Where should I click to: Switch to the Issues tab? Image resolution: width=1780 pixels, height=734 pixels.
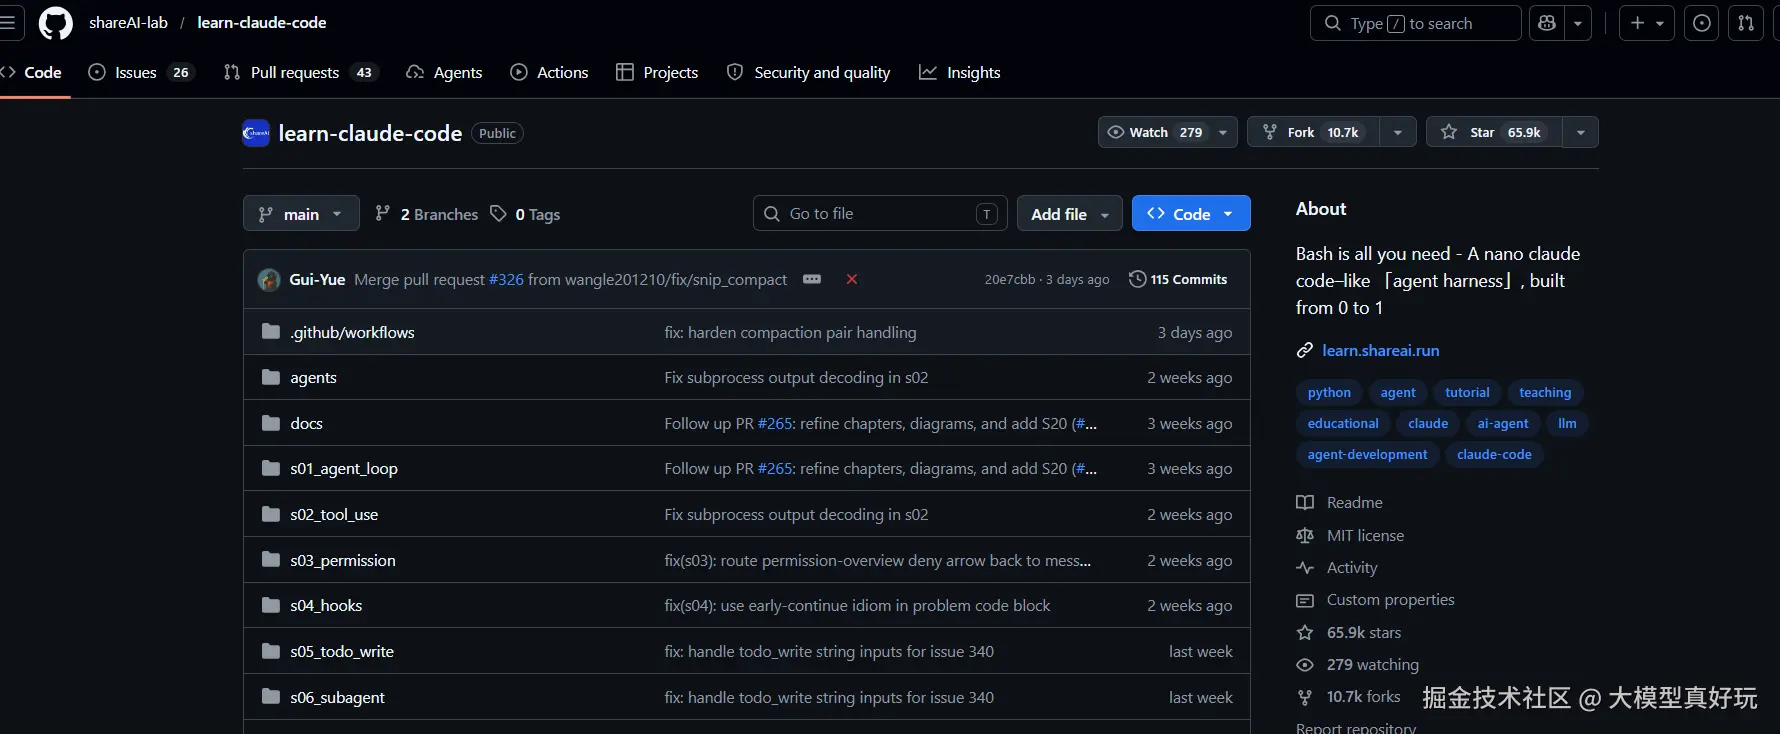coord(140,72)
